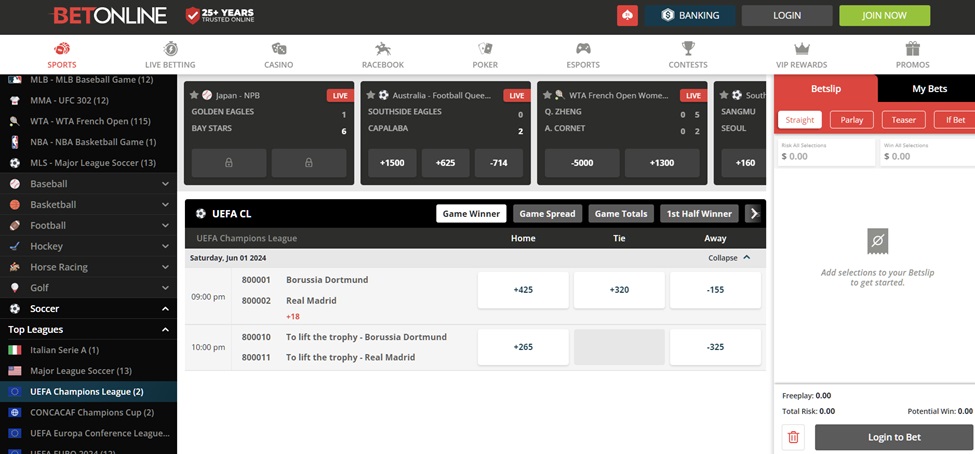Open the Casino section icon
The image size is (975, 454).
[x=279, y=49]
